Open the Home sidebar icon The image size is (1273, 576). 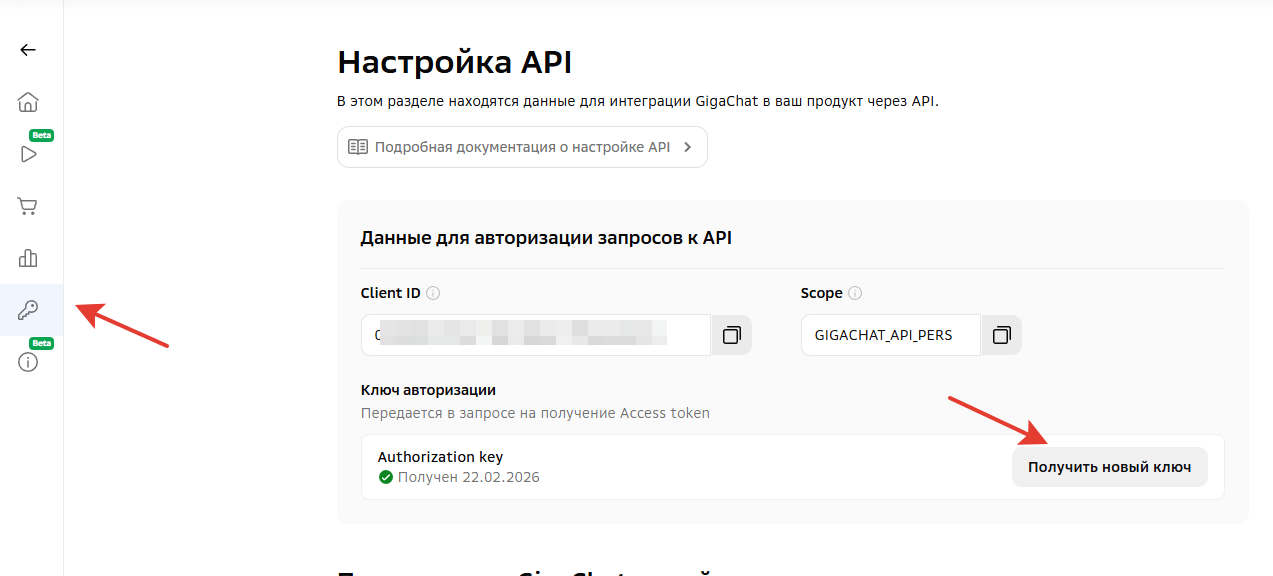[x=28, y=102]
